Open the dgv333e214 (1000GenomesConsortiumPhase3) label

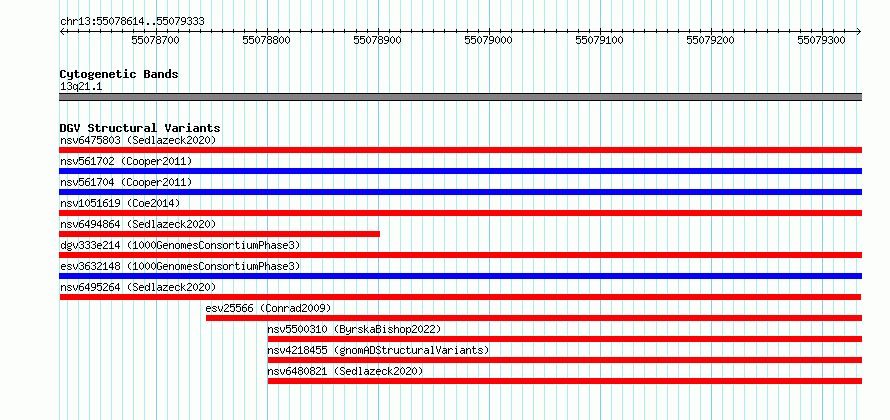[x=180, y=245]
